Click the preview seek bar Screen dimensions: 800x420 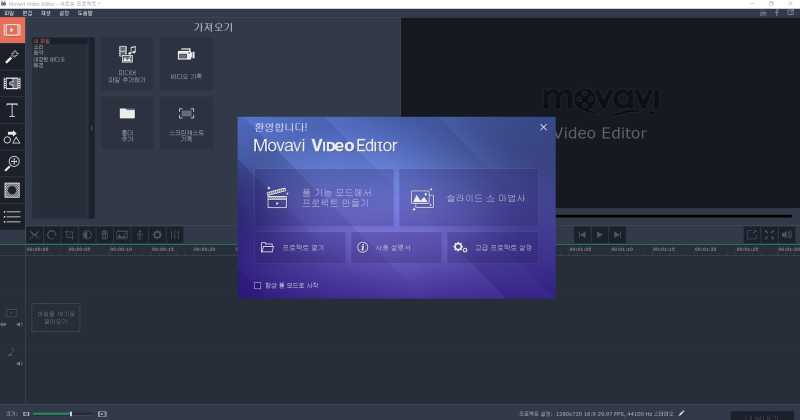(673, 216)
